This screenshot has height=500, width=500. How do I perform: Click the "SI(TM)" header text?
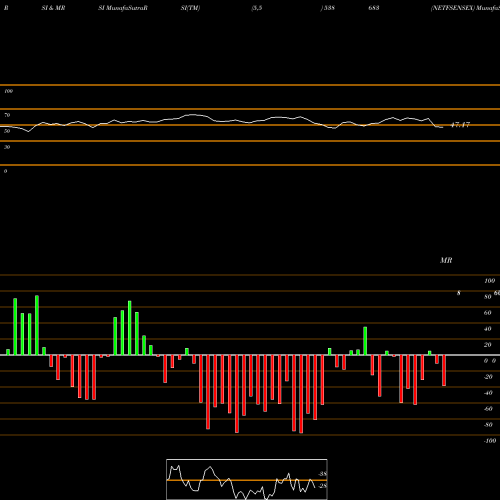[x=190, y=8]
